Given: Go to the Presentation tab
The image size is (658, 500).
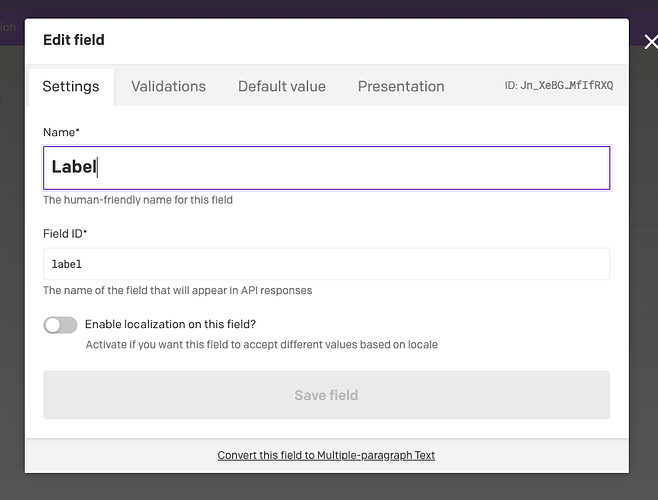Looking at the screenshot, I should click(x=400, y=87).
